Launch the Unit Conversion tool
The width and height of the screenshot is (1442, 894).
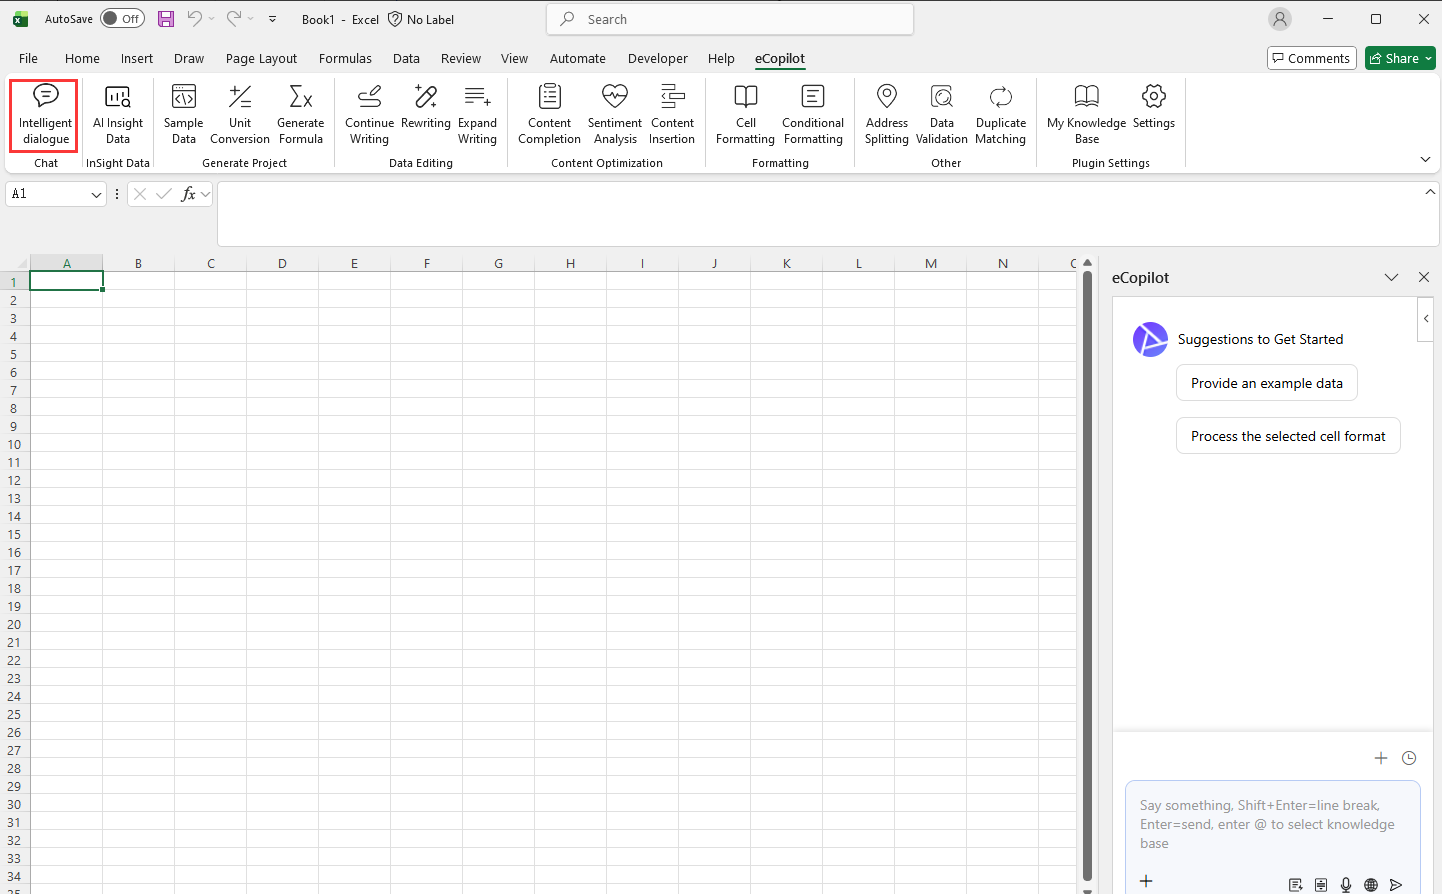pos(240,114)
